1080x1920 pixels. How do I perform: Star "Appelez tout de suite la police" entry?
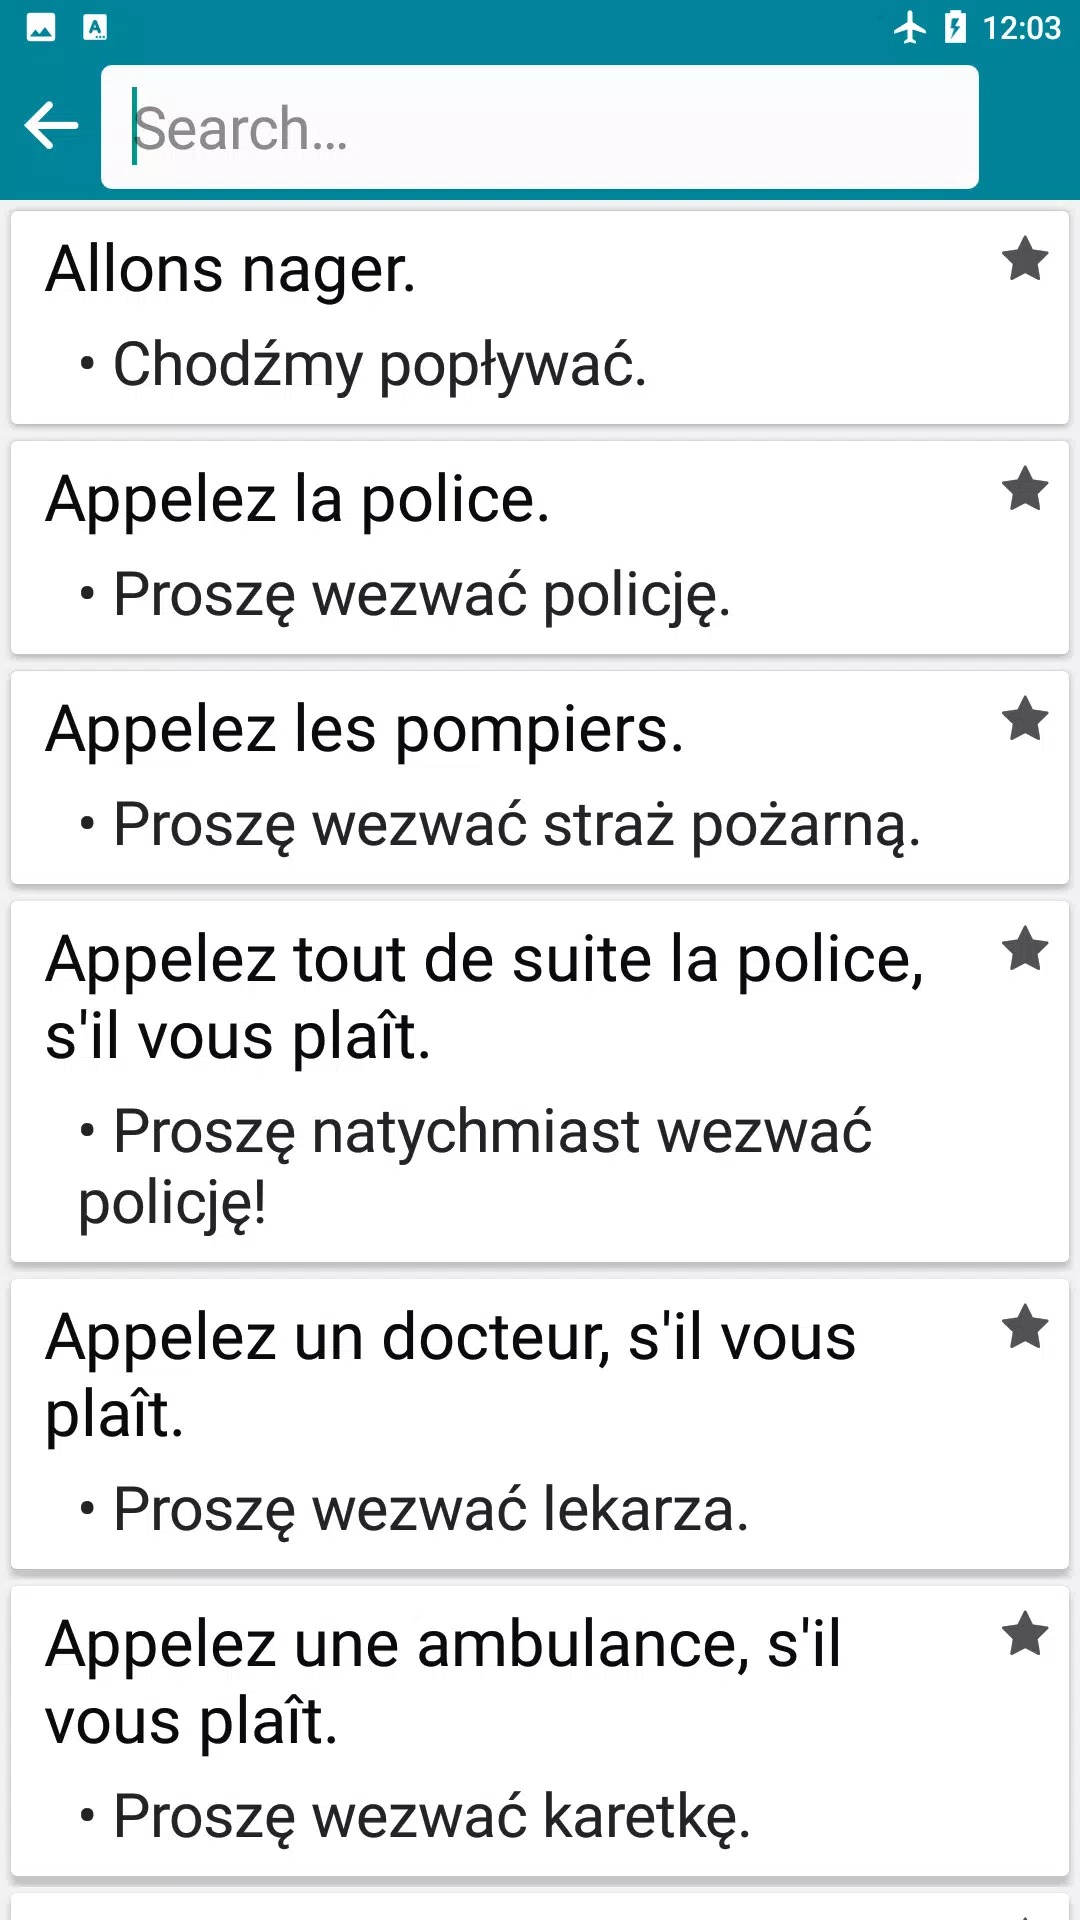tap(1025, 950)
